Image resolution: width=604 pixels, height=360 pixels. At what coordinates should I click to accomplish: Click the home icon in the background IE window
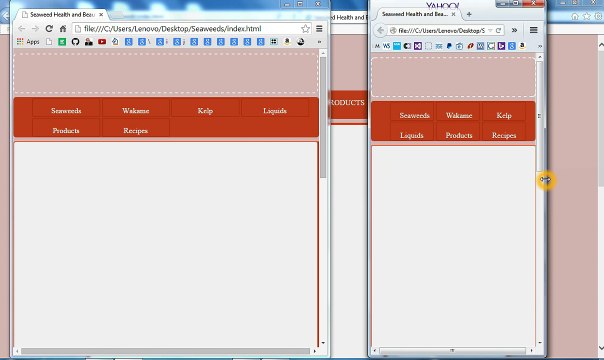click(575, 16)
